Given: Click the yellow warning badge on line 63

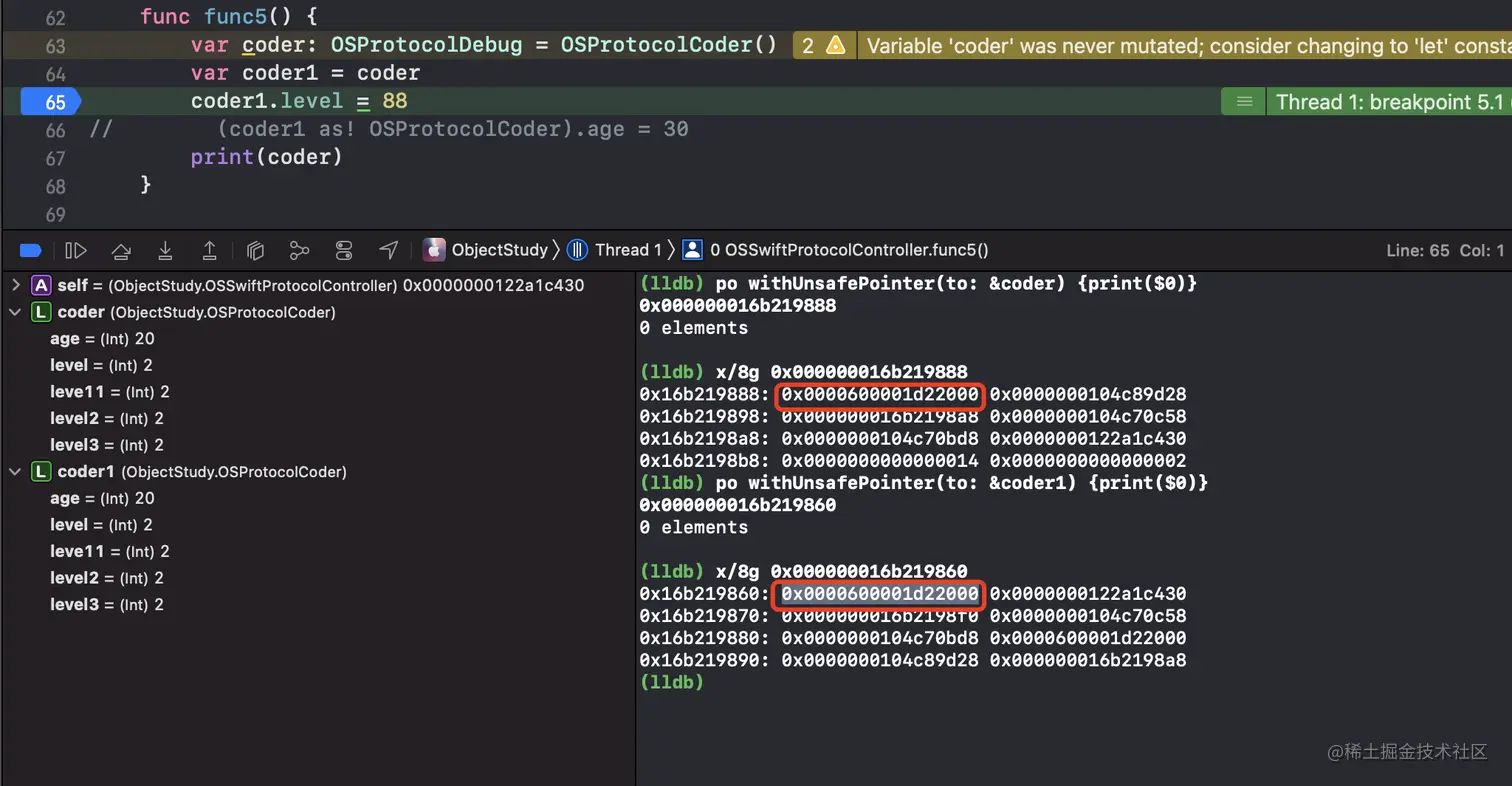Looking at the screenshot, I should pos(823,45).
